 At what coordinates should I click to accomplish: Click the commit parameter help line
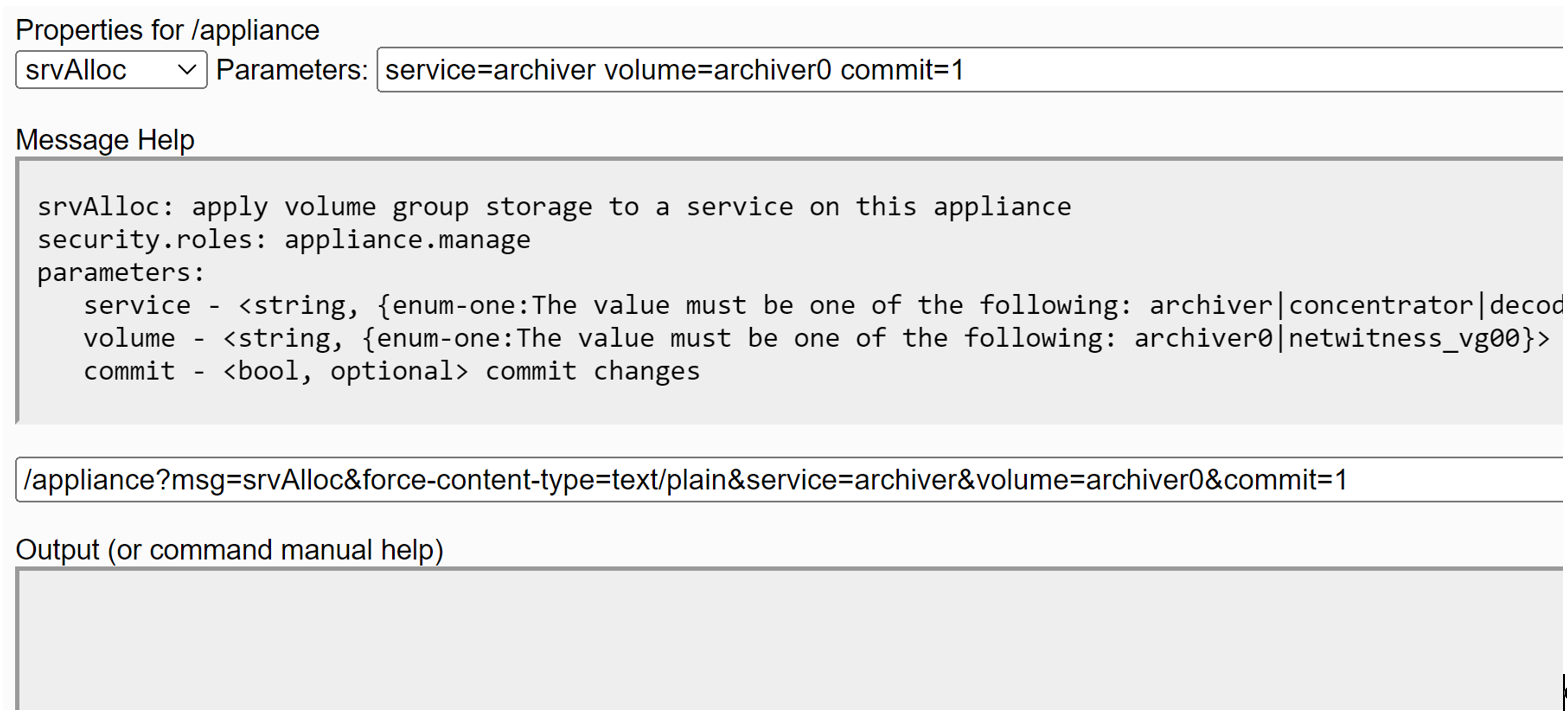tap(391, 371)
